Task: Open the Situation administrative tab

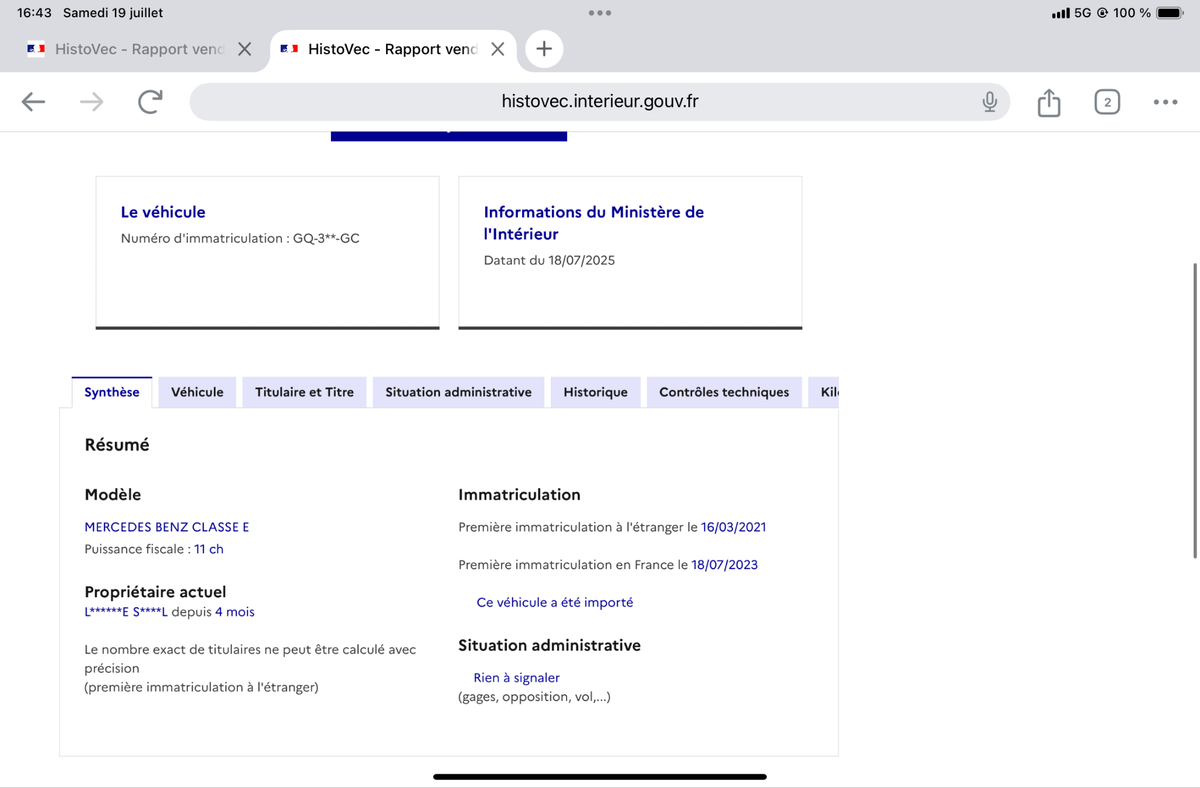Action: point(459,392)
